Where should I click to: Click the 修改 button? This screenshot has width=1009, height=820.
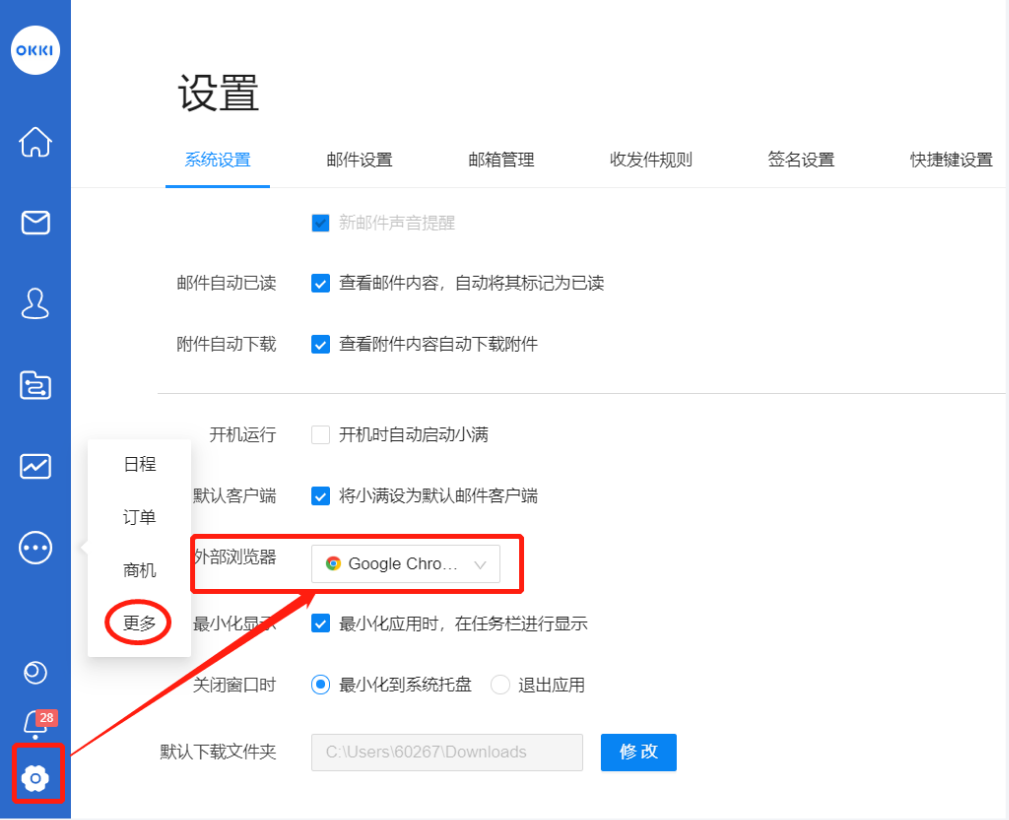pos(638,752)
